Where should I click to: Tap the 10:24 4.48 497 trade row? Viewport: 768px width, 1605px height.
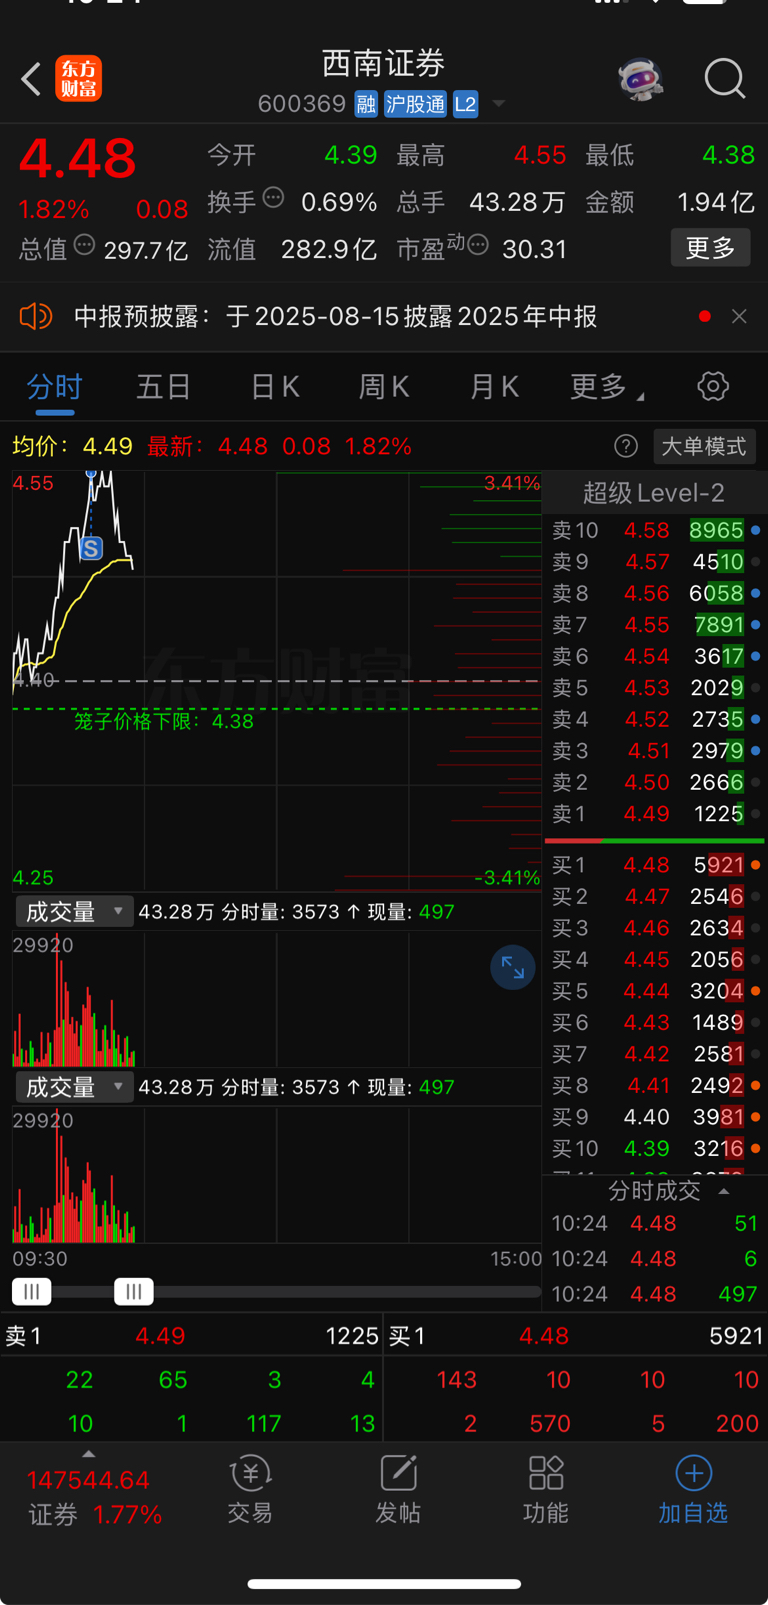(655, 1294)
